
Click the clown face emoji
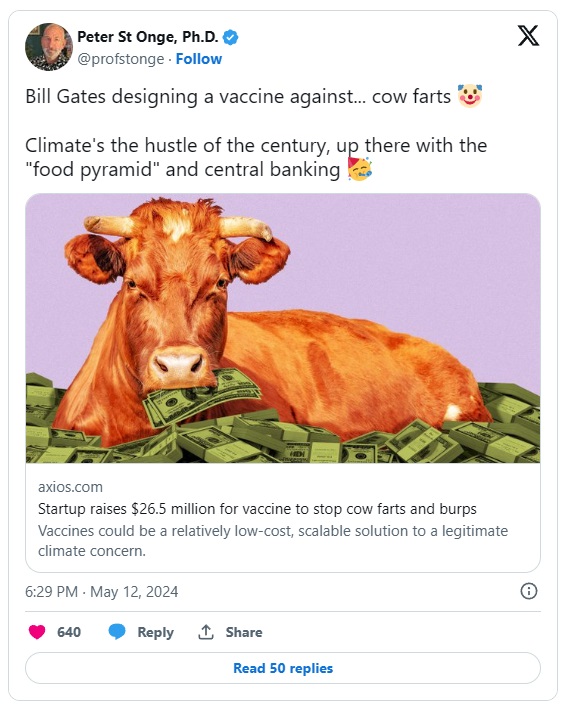469,96
